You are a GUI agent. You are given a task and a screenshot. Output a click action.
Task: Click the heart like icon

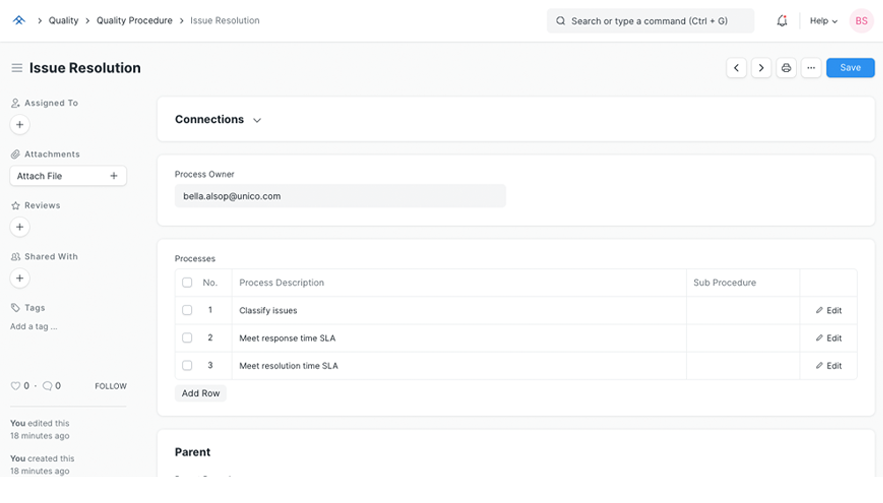pos(15,386)
